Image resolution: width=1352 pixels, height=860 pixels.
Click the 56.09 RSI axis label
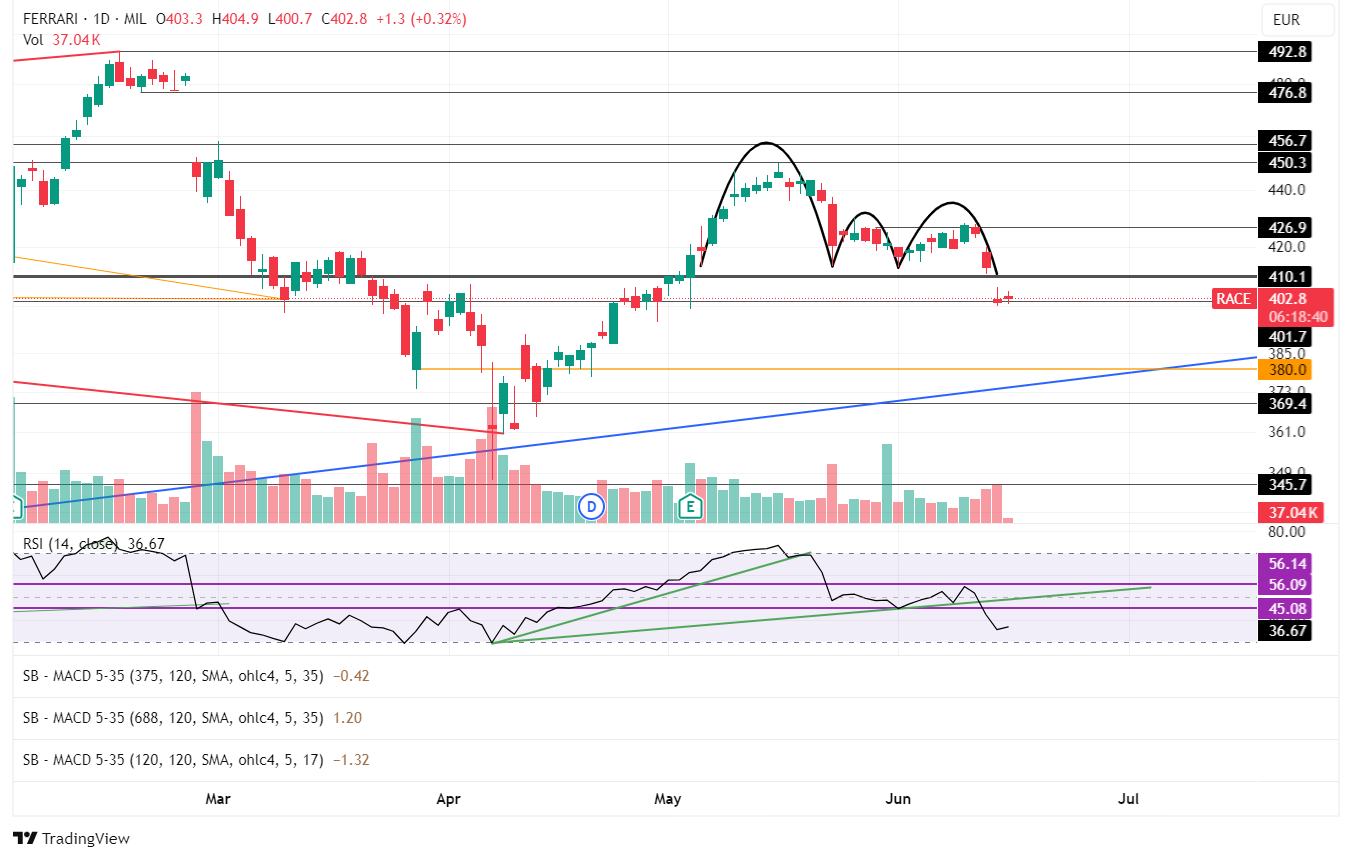coord(1283,585)
